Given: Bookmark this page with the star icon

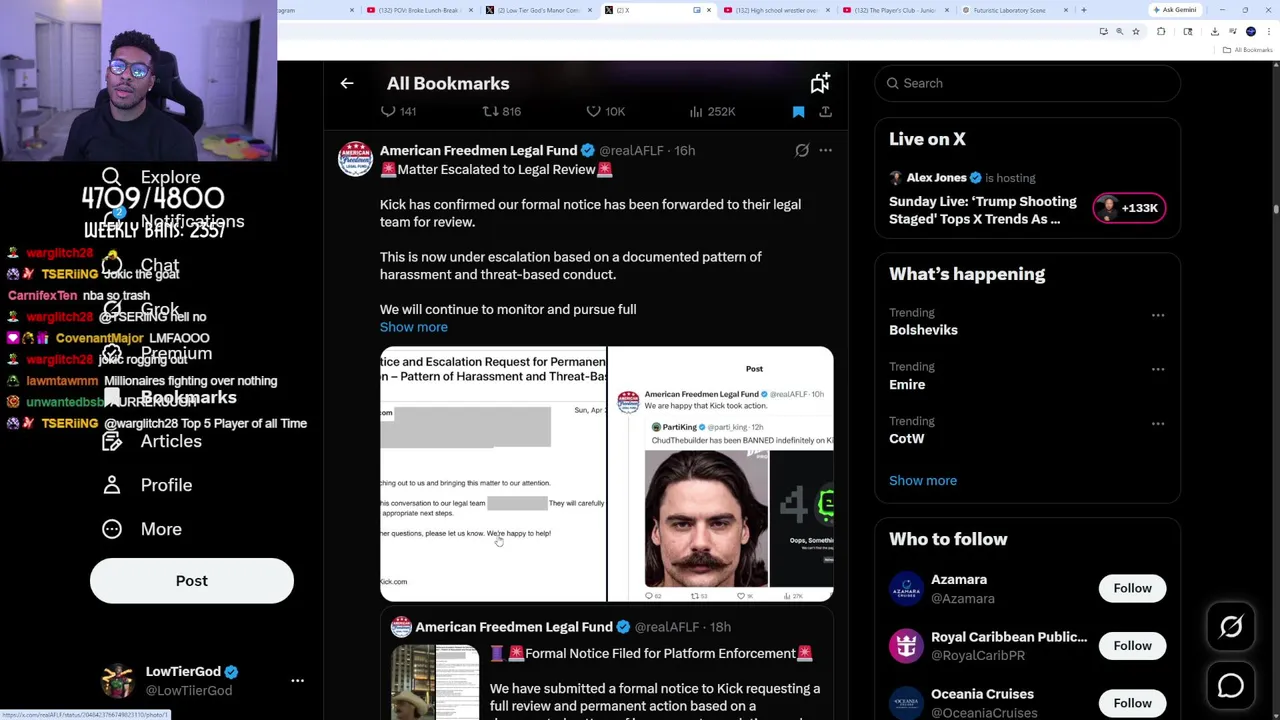Looking at the screenshot, I should (x=1135, y=32).
